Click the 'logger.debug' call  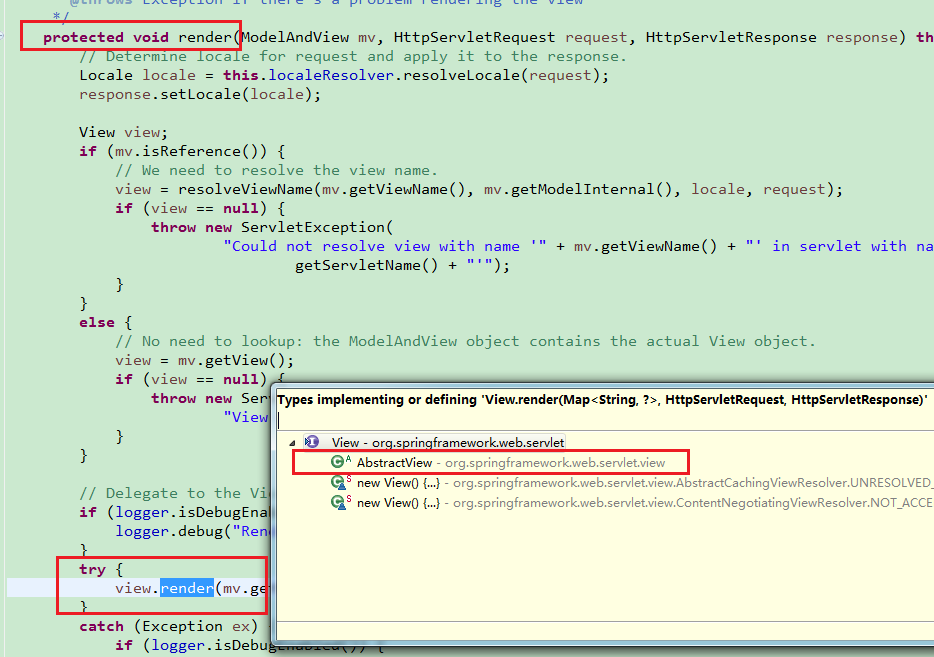point(169,531)
